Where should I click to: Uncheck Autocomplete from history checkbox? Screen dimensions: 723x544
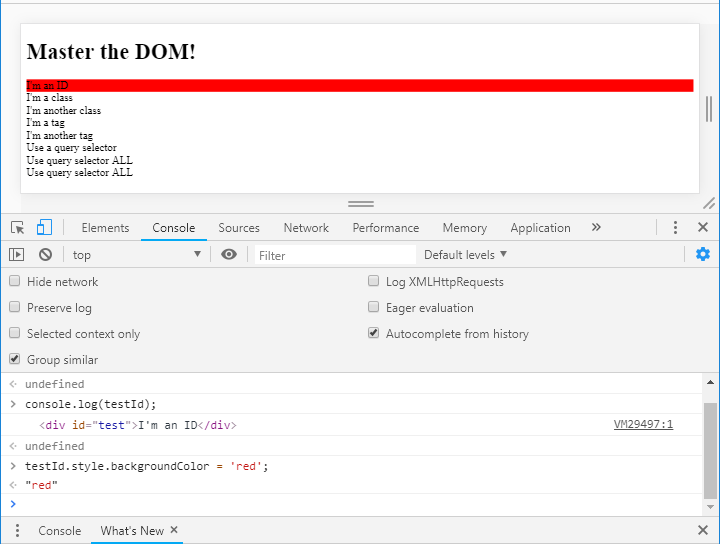(x=373, y=333)
